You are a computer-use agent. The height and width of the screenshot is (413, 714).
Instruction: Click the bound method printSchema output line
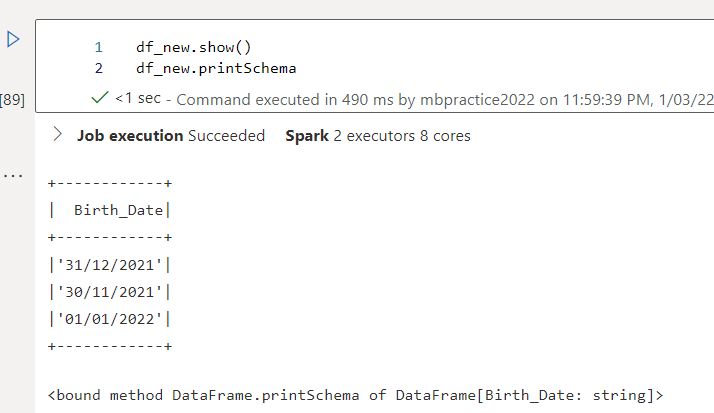(355, 395)
